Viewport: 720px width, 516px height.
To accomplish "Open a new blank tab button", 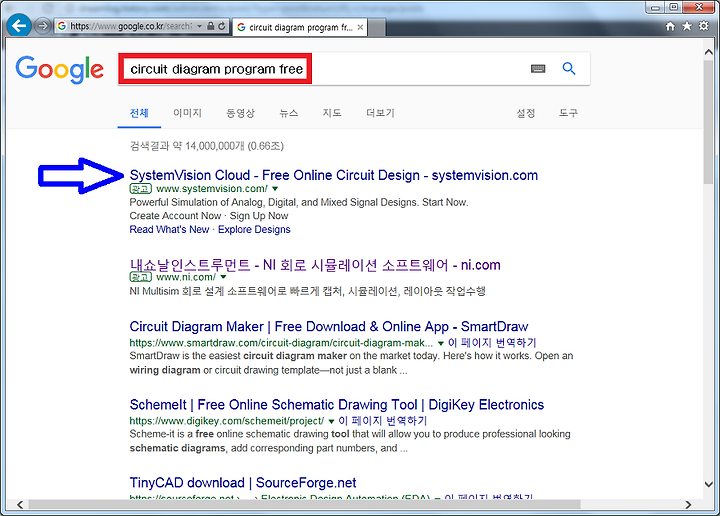I will (x=377, y=28).
